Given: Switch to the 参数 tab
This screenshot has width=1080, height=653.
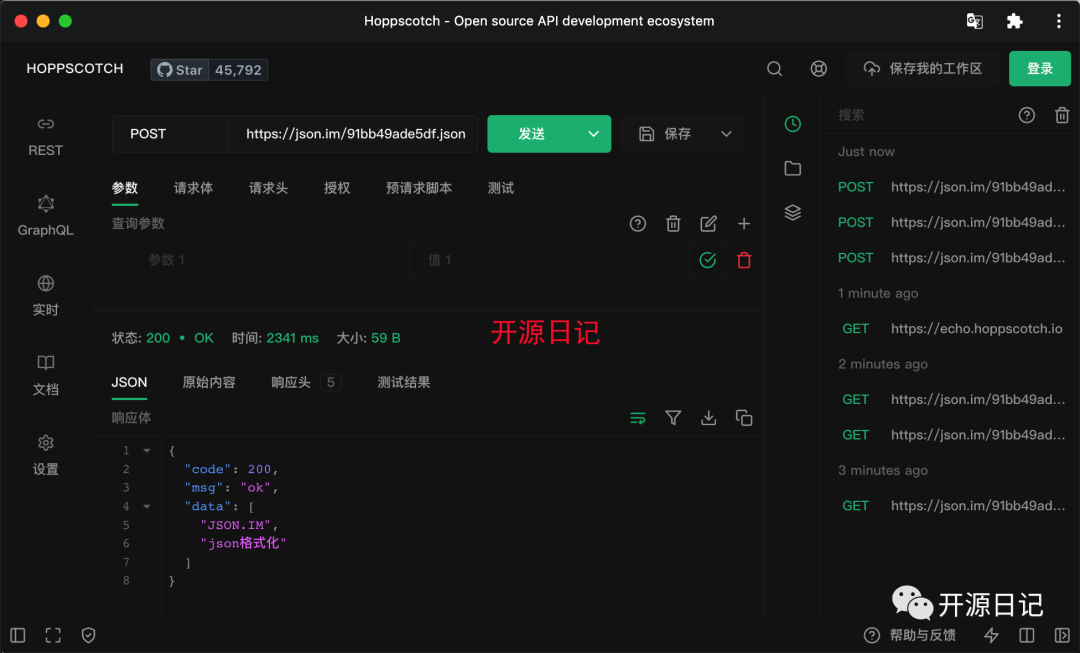Looking at the screenshot, I should coord(125,188).
